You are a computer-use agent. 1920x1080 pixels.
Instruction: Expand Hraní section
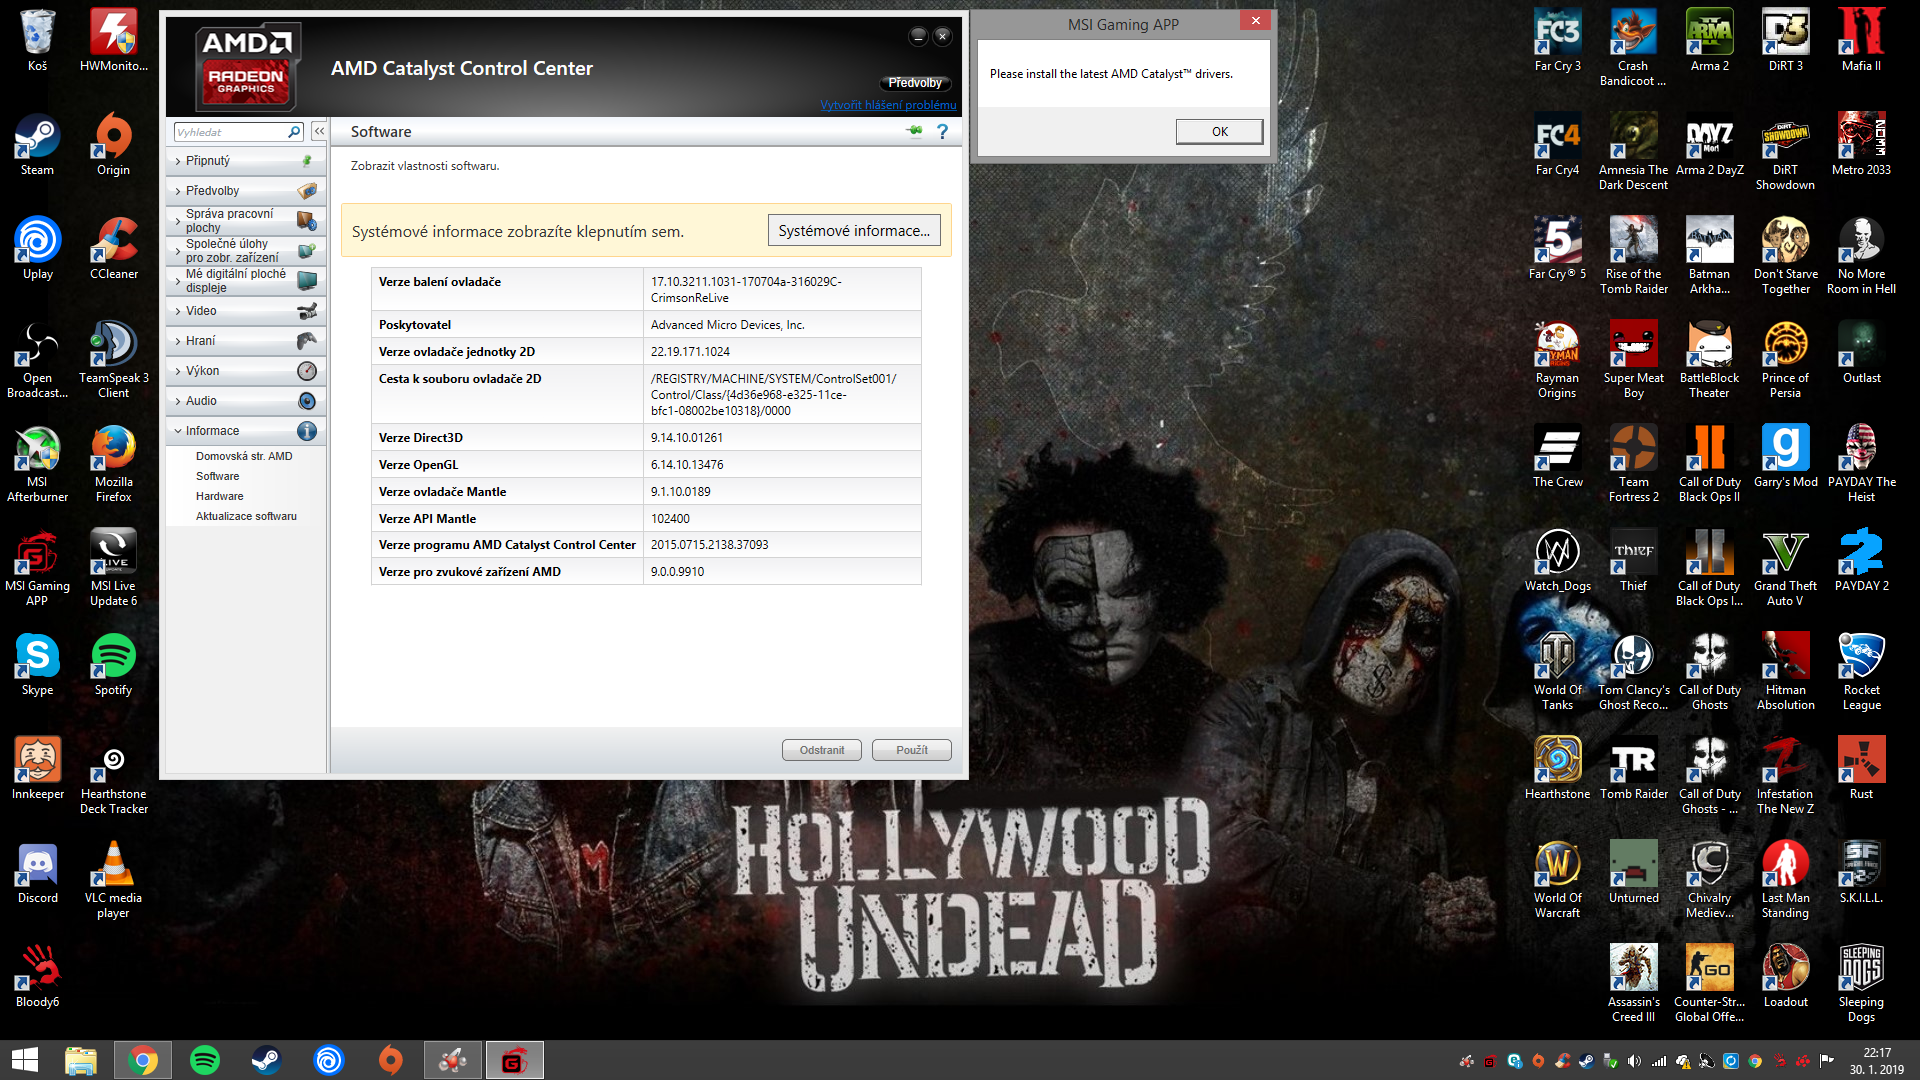point(246,341)
